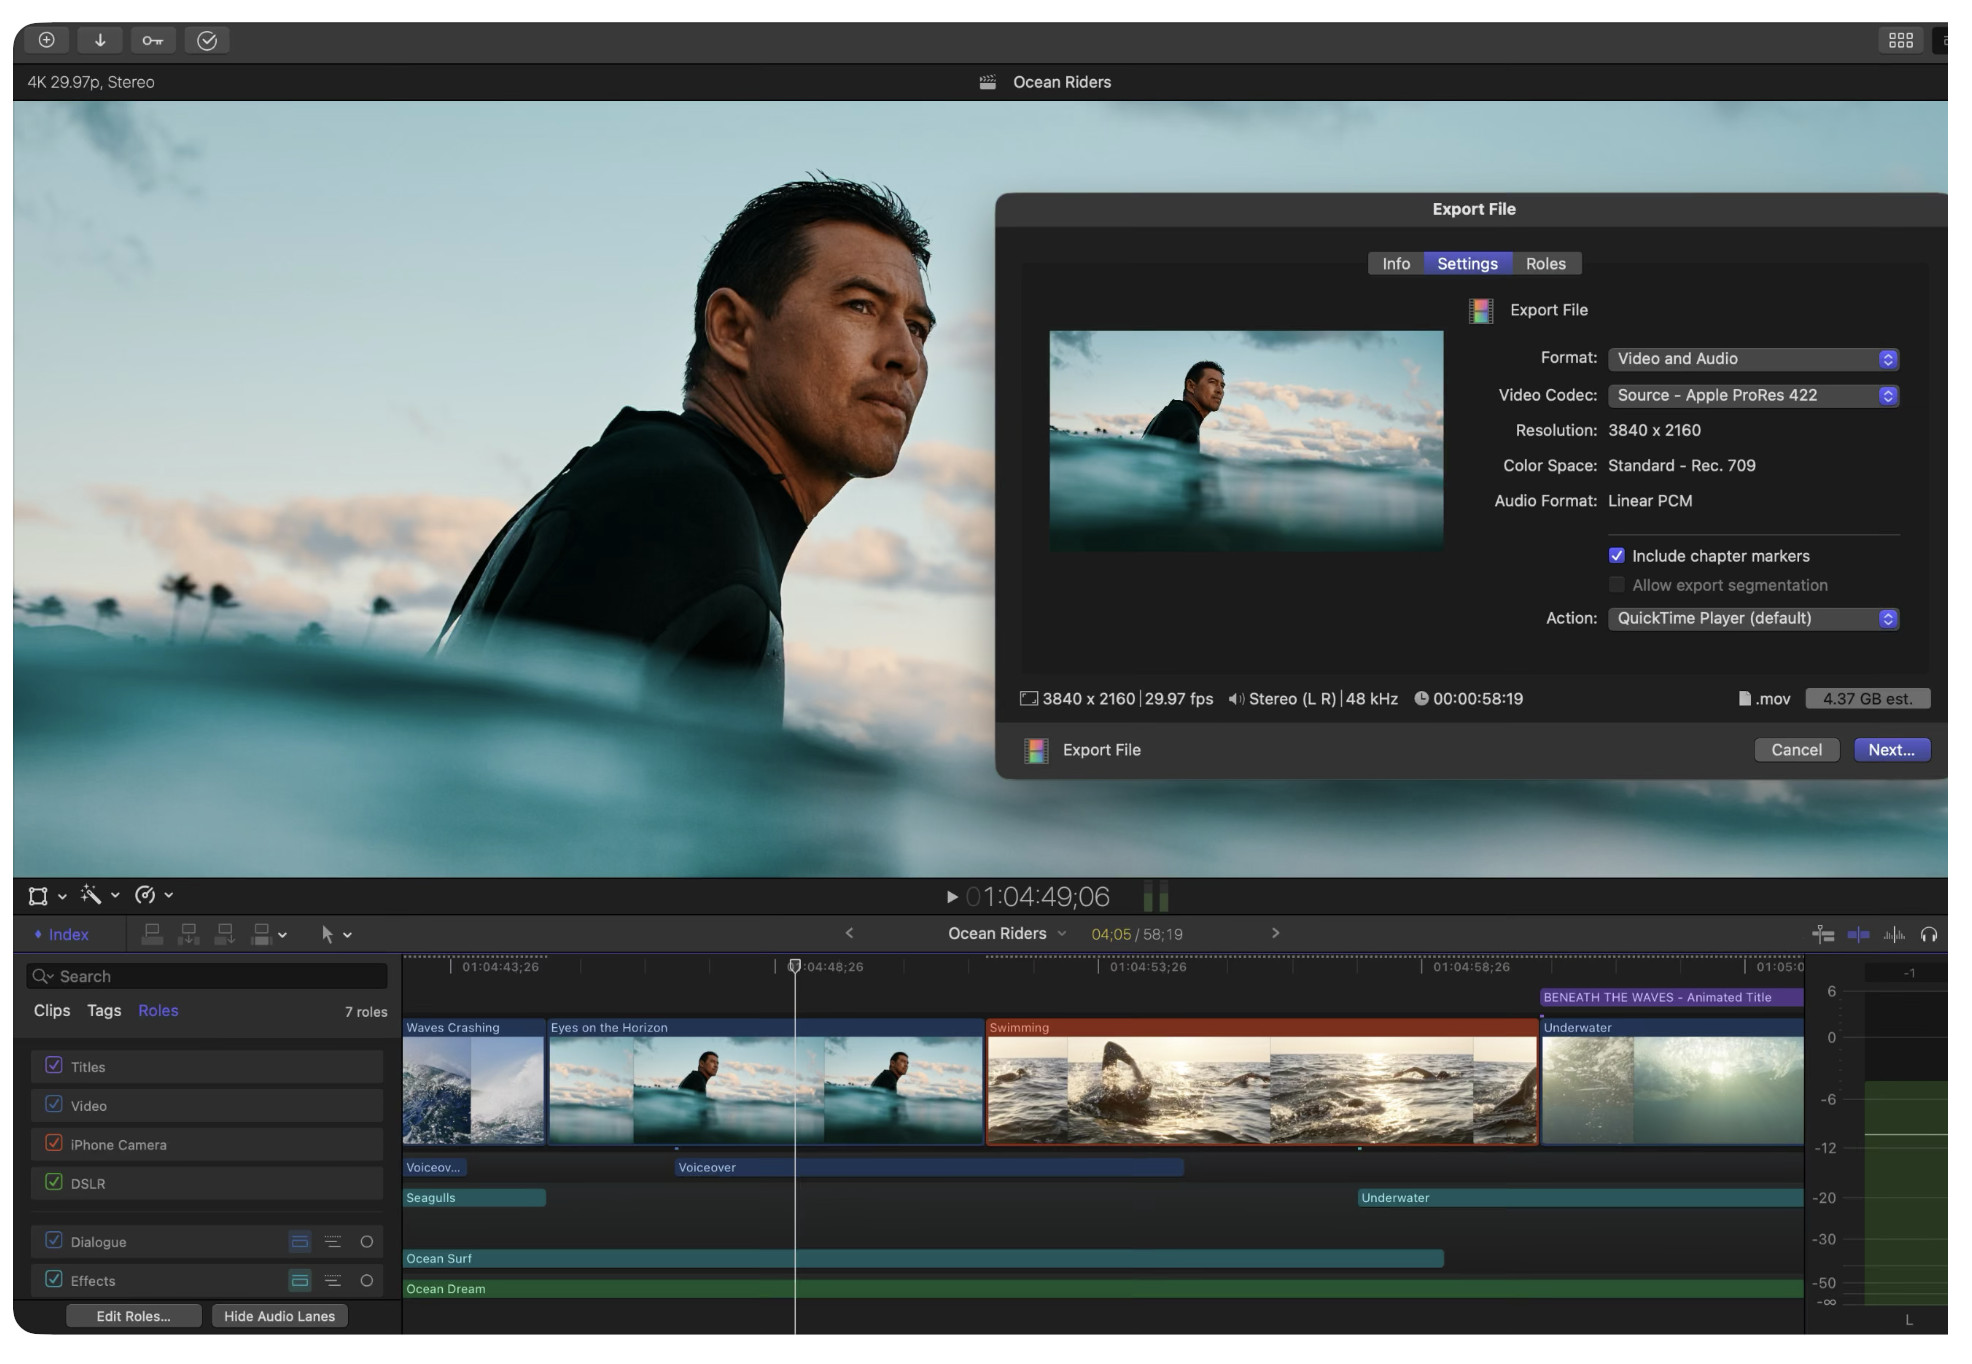1972x1364 pixels.
Task: Open the retime speedometer icon
Action: pyautogui.click(x=145, y=895)
